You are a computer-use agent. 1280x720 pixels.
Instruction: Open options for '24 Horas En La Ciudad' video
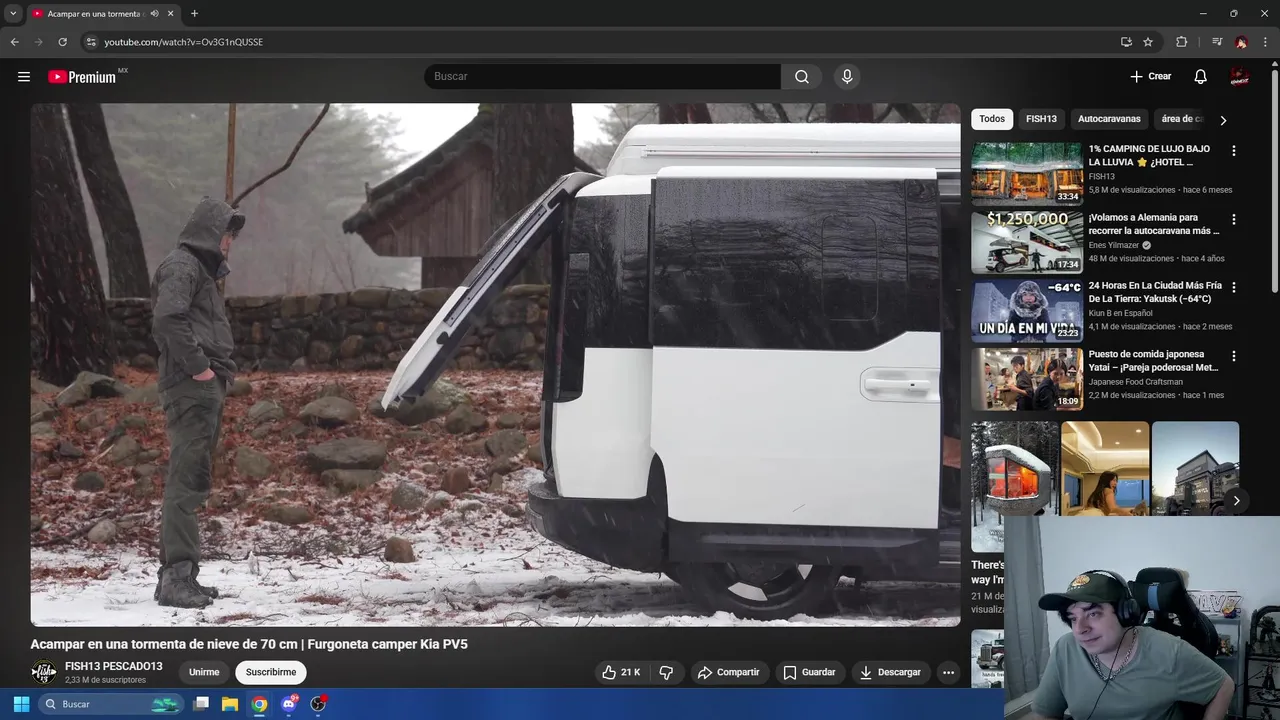coord(1233,287)
